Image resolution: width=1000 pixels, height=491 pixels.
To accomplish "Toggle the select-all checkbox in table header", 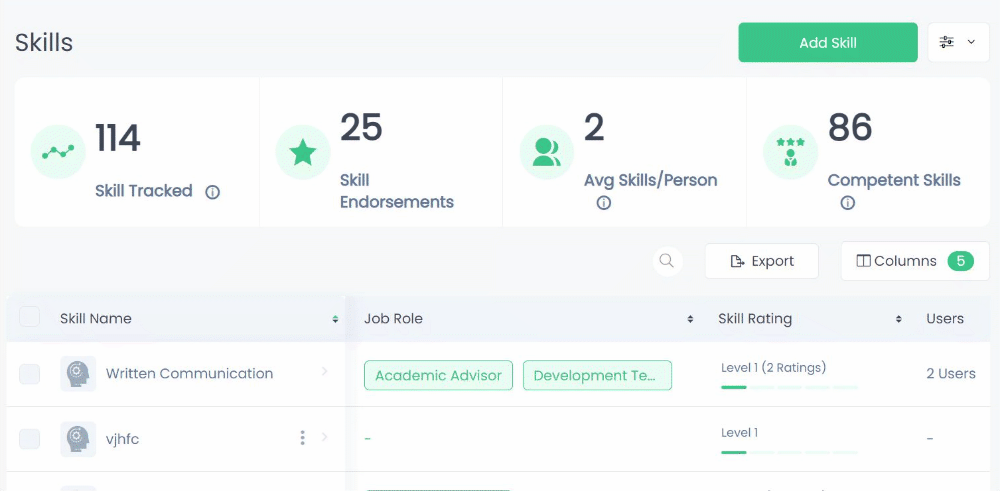I will (x=30, y=317).
